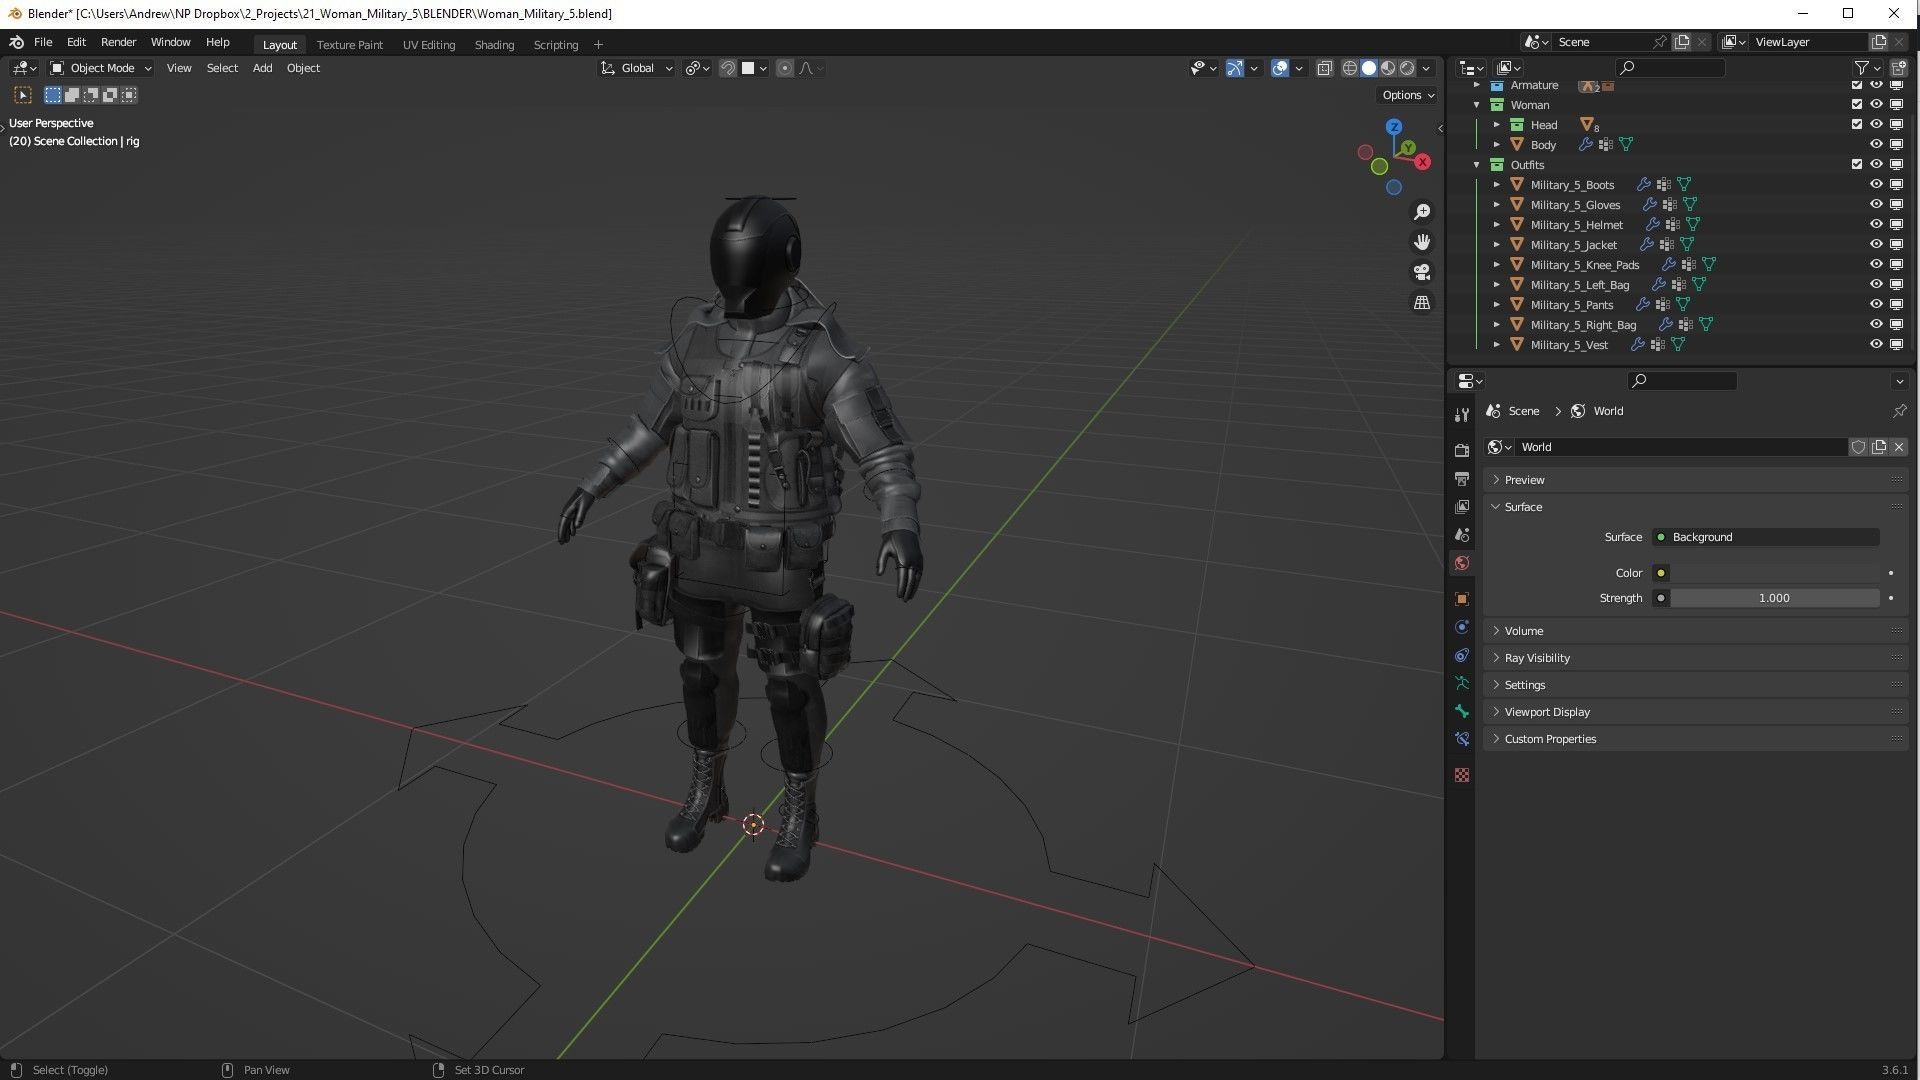Open the Physics properties tab

(1462, 627)
